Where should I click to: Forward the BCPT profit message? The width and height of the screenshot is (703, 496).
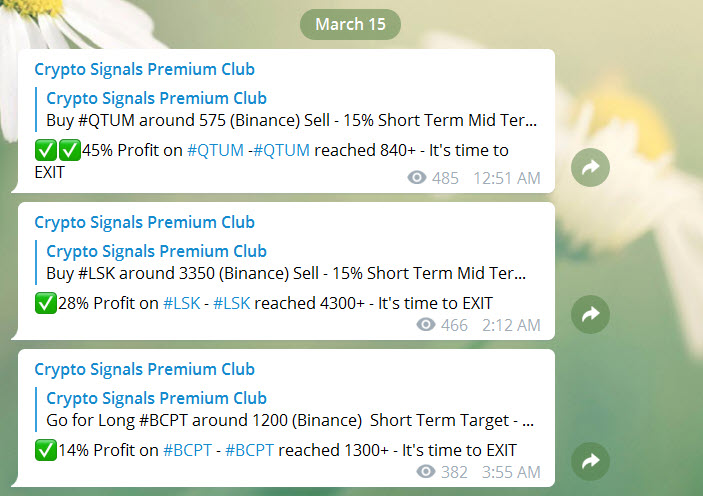(590, 461)
